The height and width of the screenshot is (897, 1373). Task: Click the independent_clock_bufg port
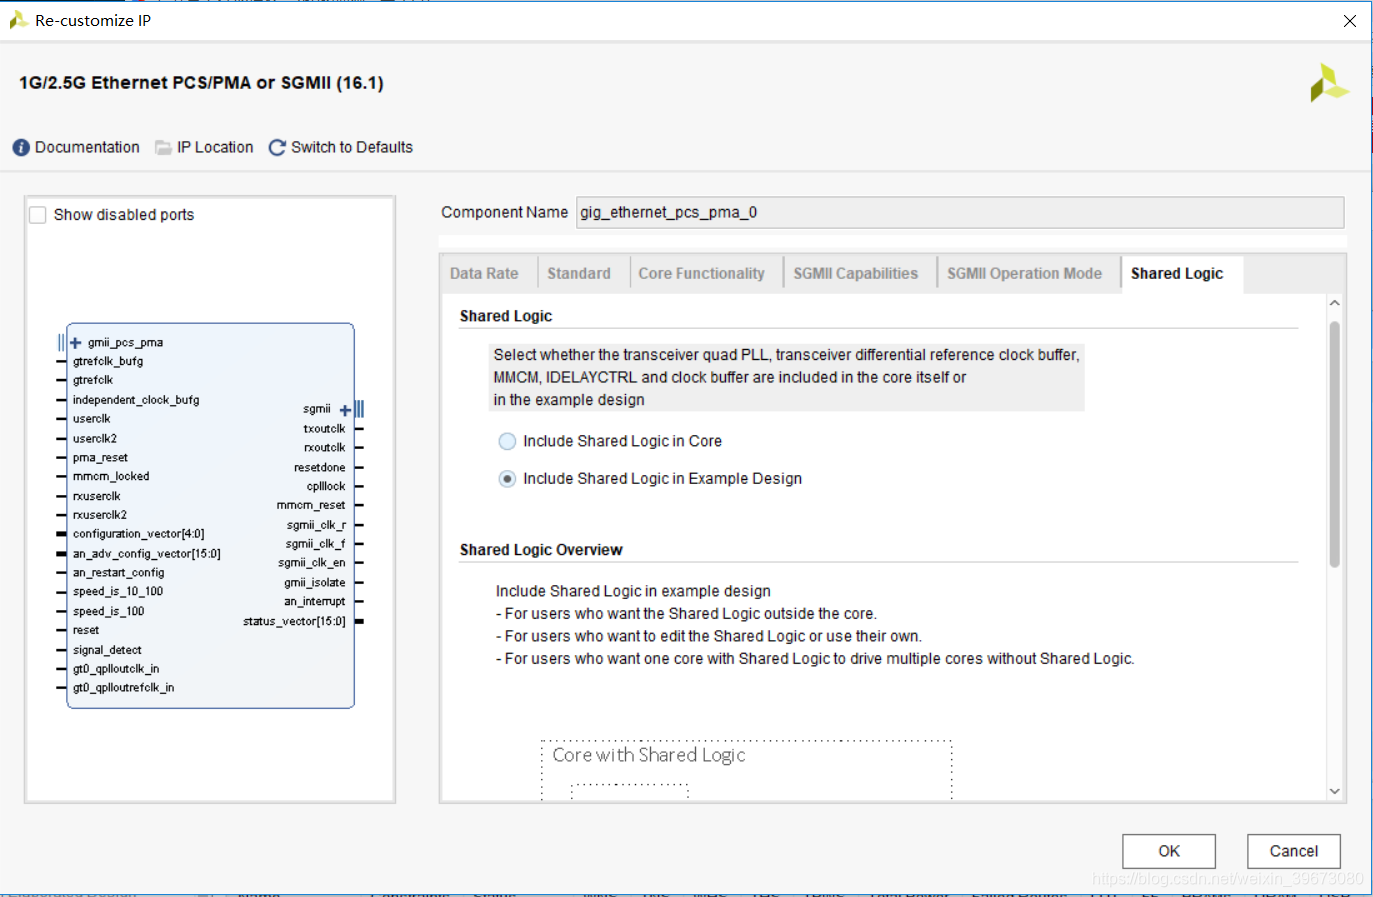(x=136, y=400)
